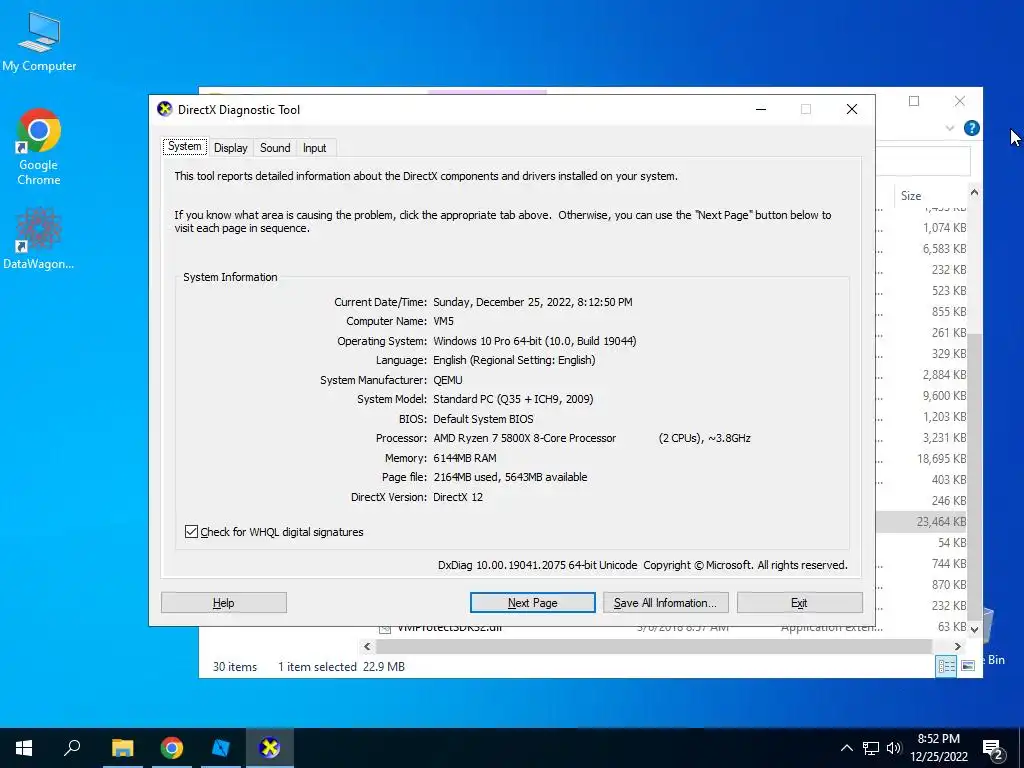Click the Explorer search input field

coord(923,160)
